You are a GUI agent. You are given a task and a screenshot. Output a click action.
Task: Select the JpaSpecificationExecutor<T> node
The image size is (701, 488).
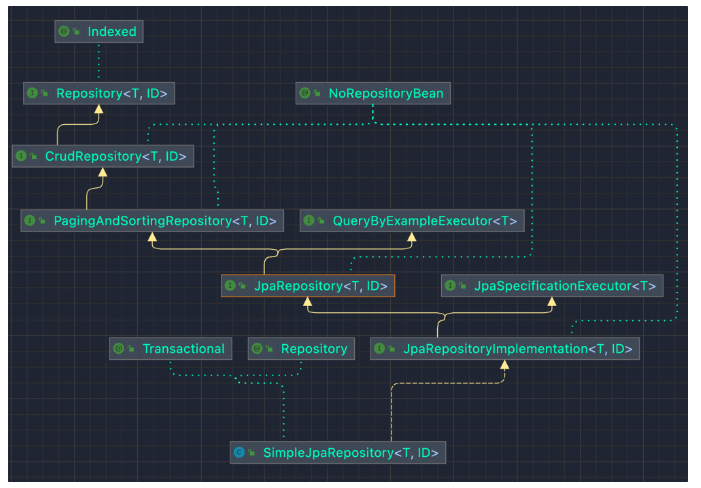click(552, 286)
